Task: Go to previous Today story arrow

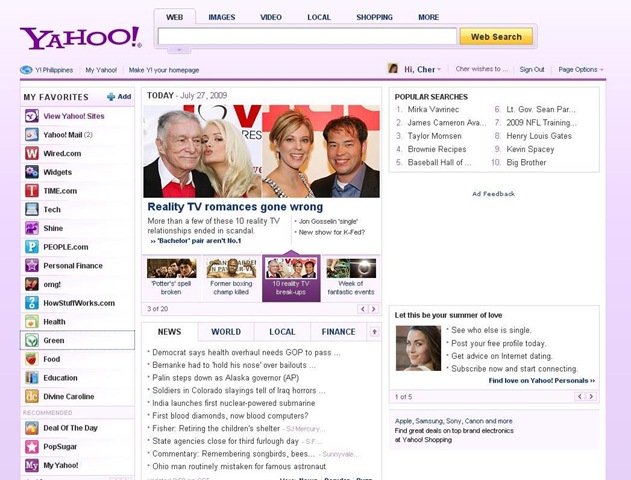Action: 363,309
